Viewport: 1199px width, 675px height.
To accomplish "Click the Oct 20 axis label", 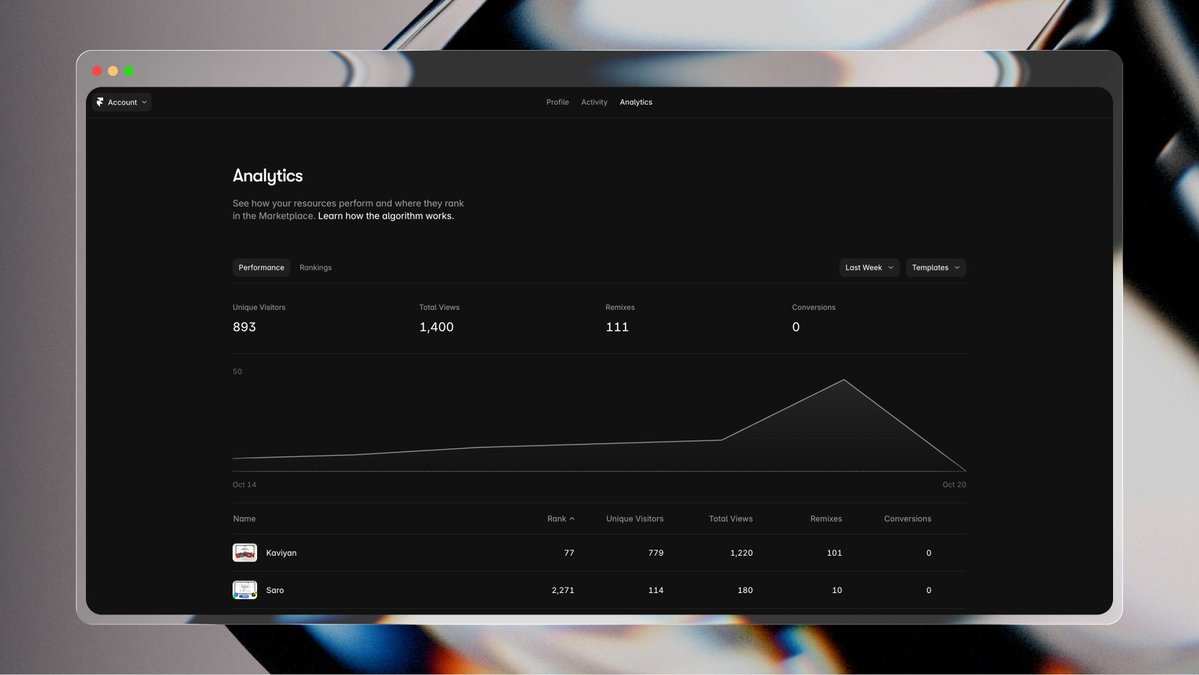I will pos(954,485).
